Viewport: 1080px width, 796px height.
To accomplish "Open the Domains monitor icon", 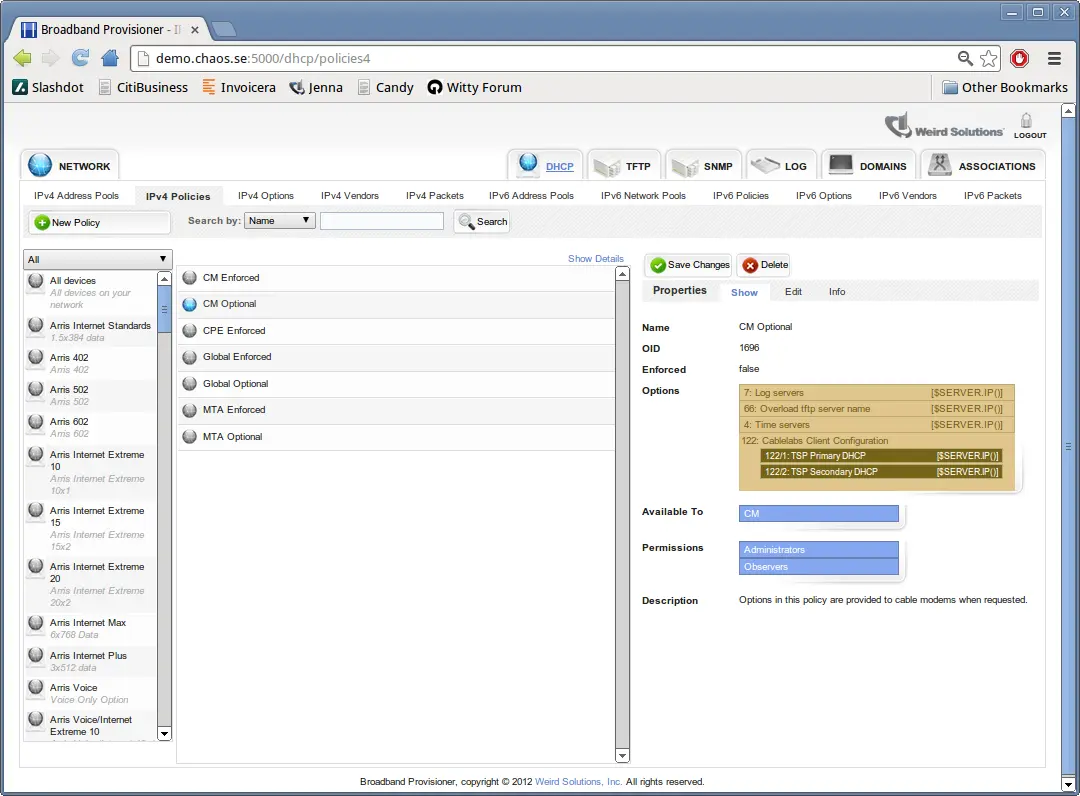I will click(840, 165).
